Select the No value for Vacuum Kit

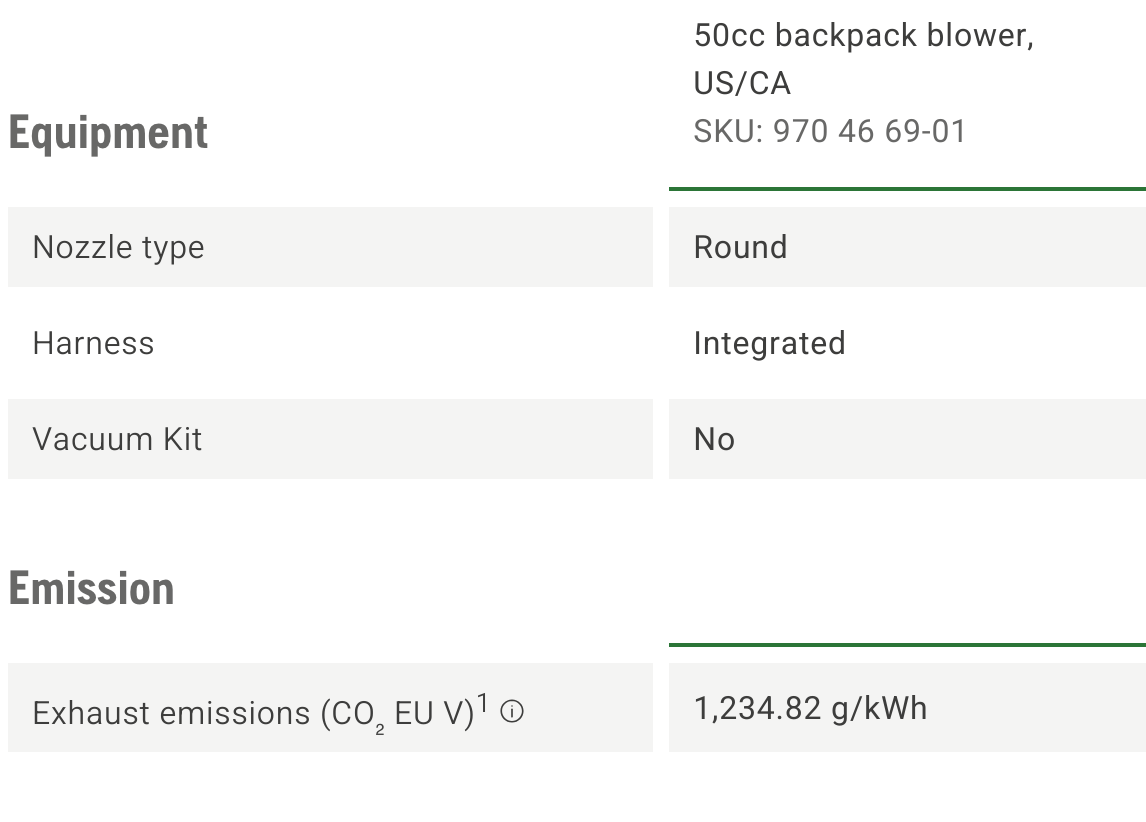tap(714, 439)
